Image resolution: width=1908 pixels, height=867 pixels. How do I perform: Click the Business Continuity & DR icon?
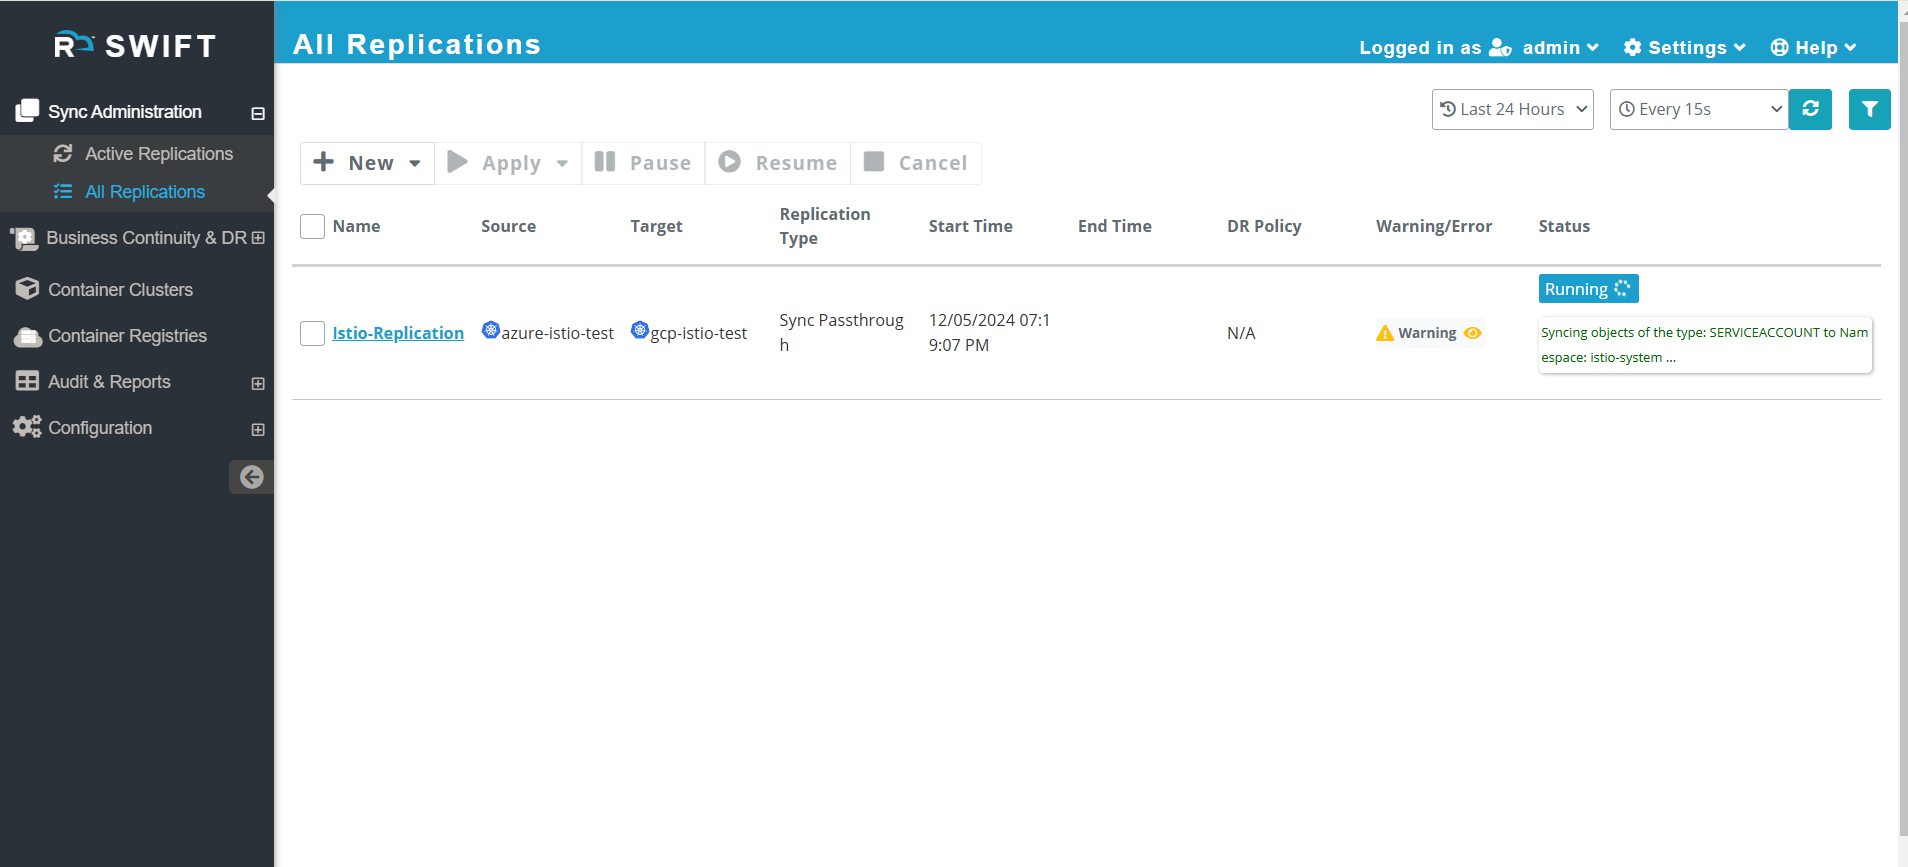pyautogui.click(x=24, y=238)
